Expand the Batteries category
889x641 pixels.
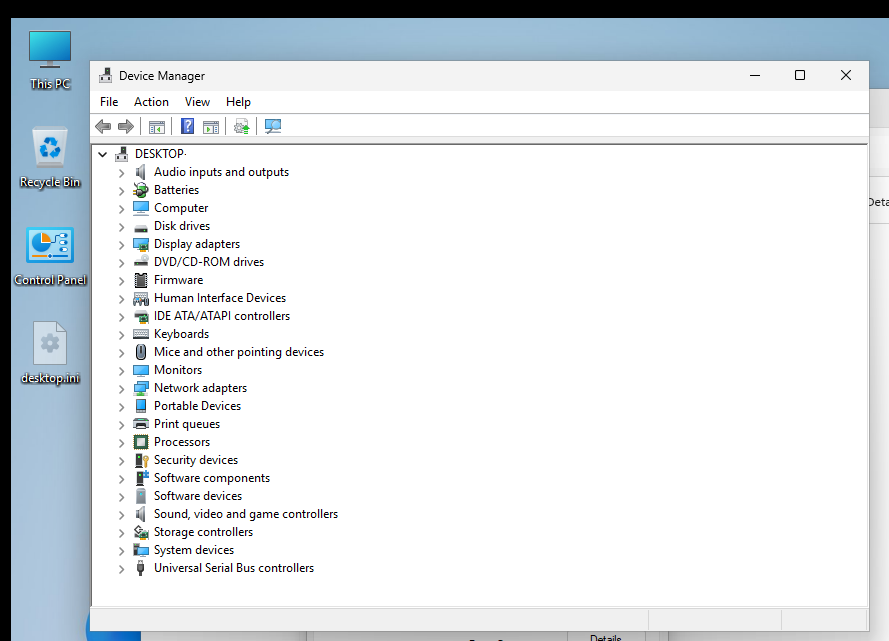tap(121, 191)
